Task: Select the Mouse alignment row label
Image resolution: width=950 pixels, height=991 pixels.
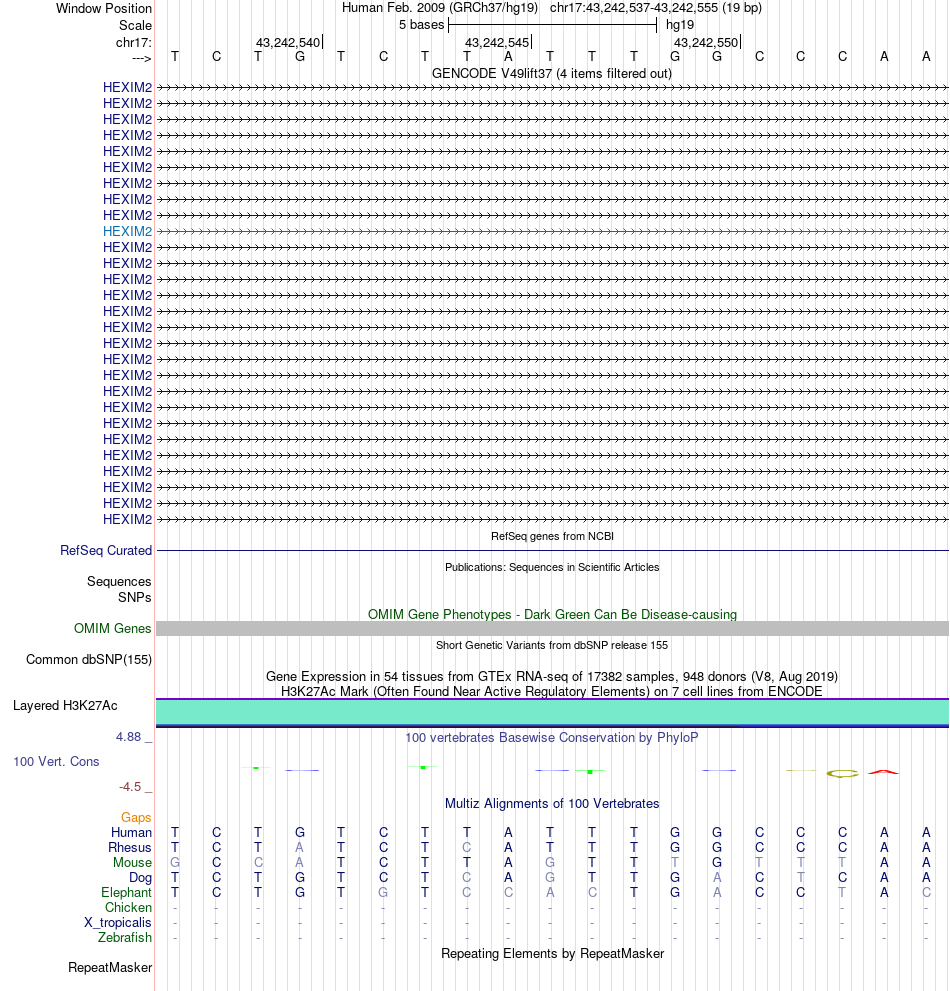Action: pyautogui.click(x=133, y=863)
